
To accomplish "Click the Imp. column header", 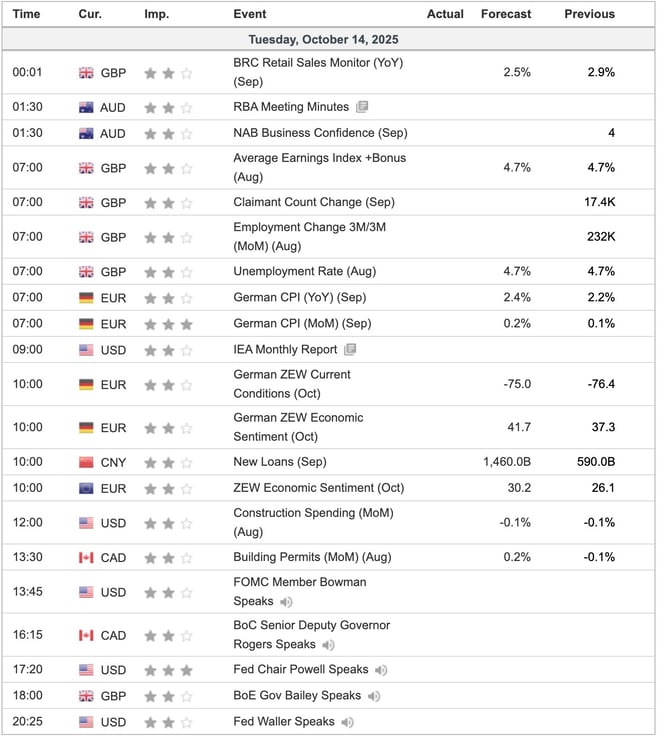I will point(156,14).
